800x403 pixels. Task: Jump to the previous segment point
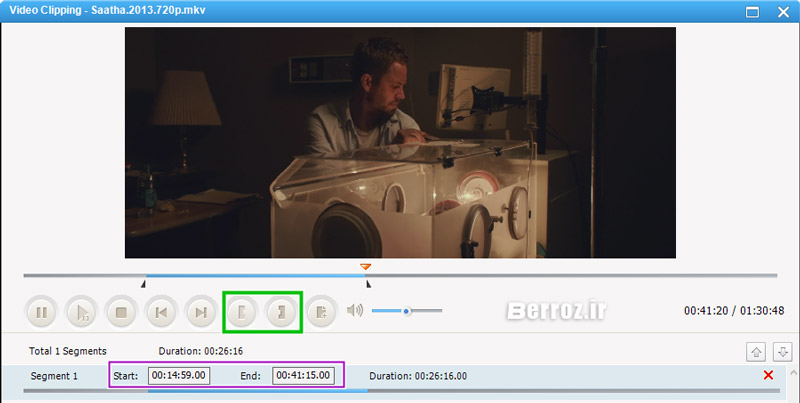pyautogui.click(x=161, y=312)
